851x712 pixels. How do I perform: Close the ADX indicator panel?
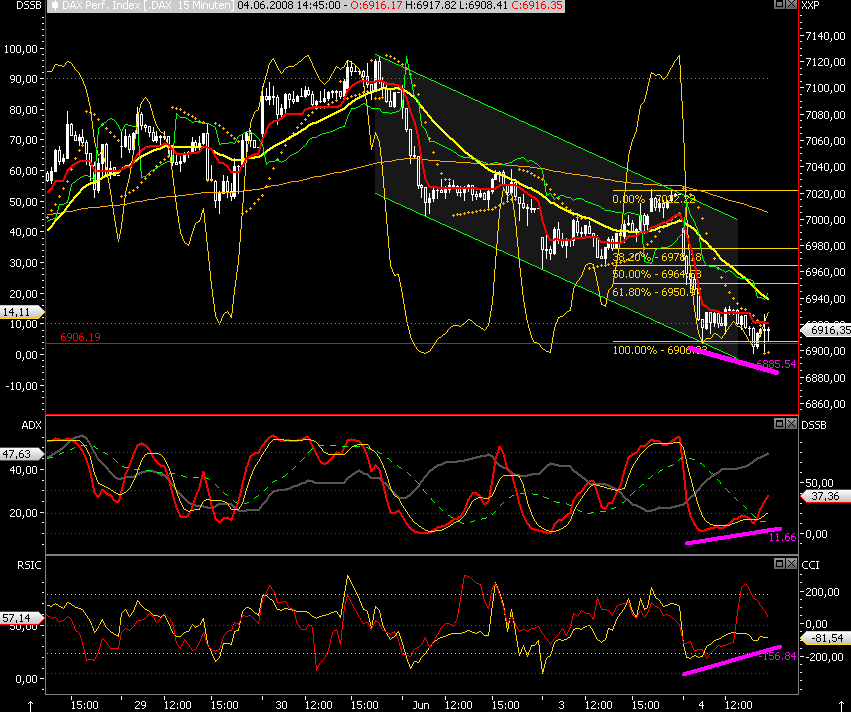[x=791, y=423]
